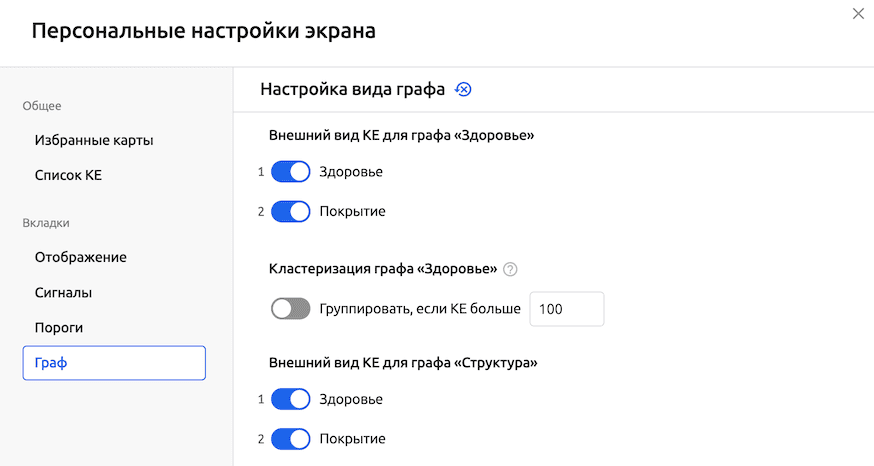Image resolution: width=874 pixels, height=466 pixels.
Task: Turn off Покрытие toggle for graph «Здоровье»
Action: (x=291, y=211)
